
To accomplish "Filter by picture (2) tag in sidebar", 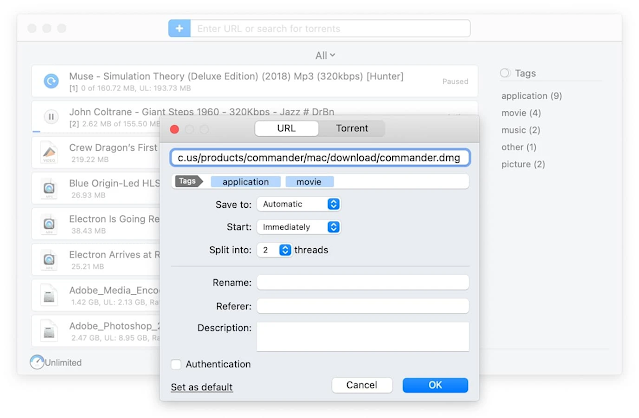I will coord(523,164).
